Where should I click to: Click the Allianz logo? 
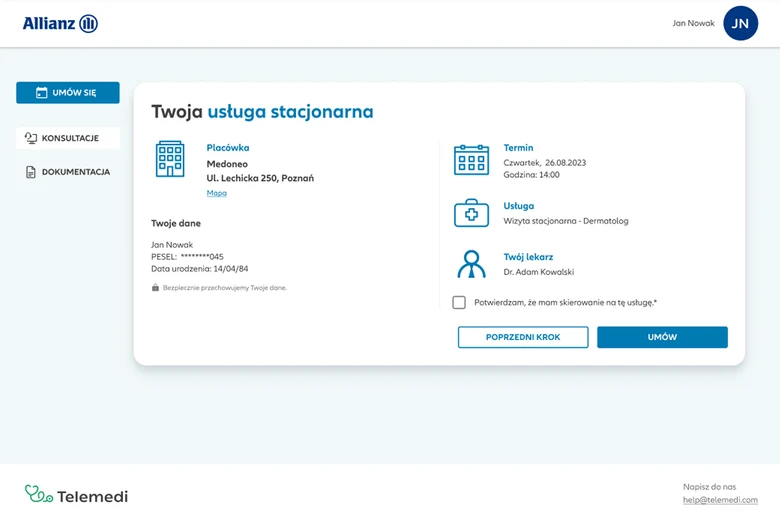(60, 23)
